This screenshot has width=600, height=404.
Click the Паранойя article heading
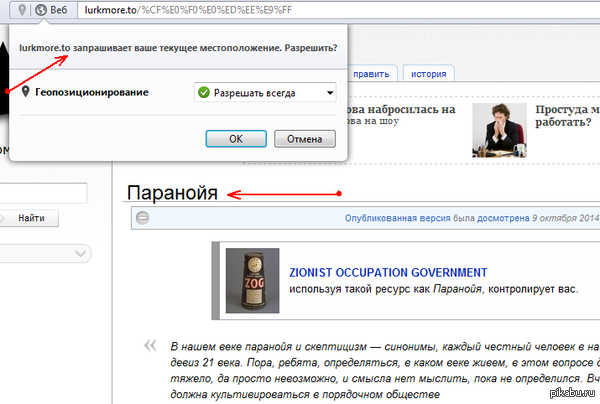point(172,192)
